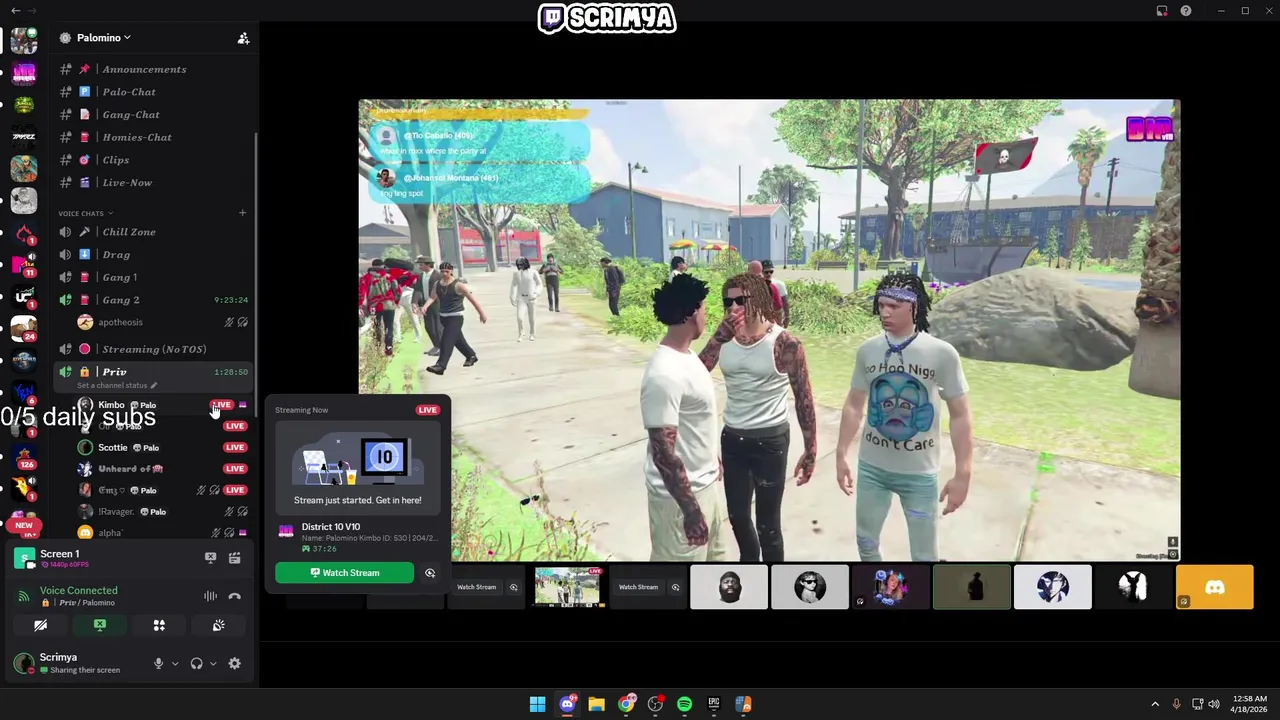Turn on camera with the video button

[40, 625]
